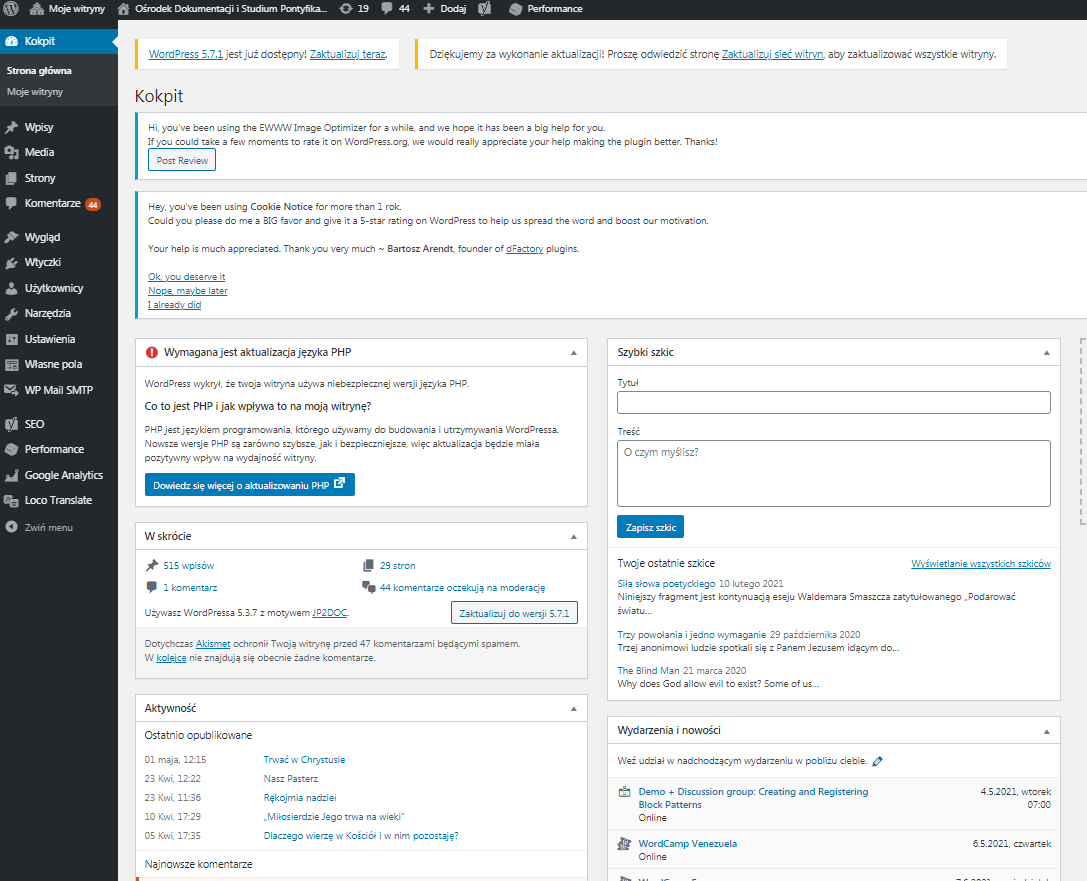The image size is (1087, 881).
Task: Click 'Nope, maybe later' link
Action: pyautogui.click(x=187, y=290)
